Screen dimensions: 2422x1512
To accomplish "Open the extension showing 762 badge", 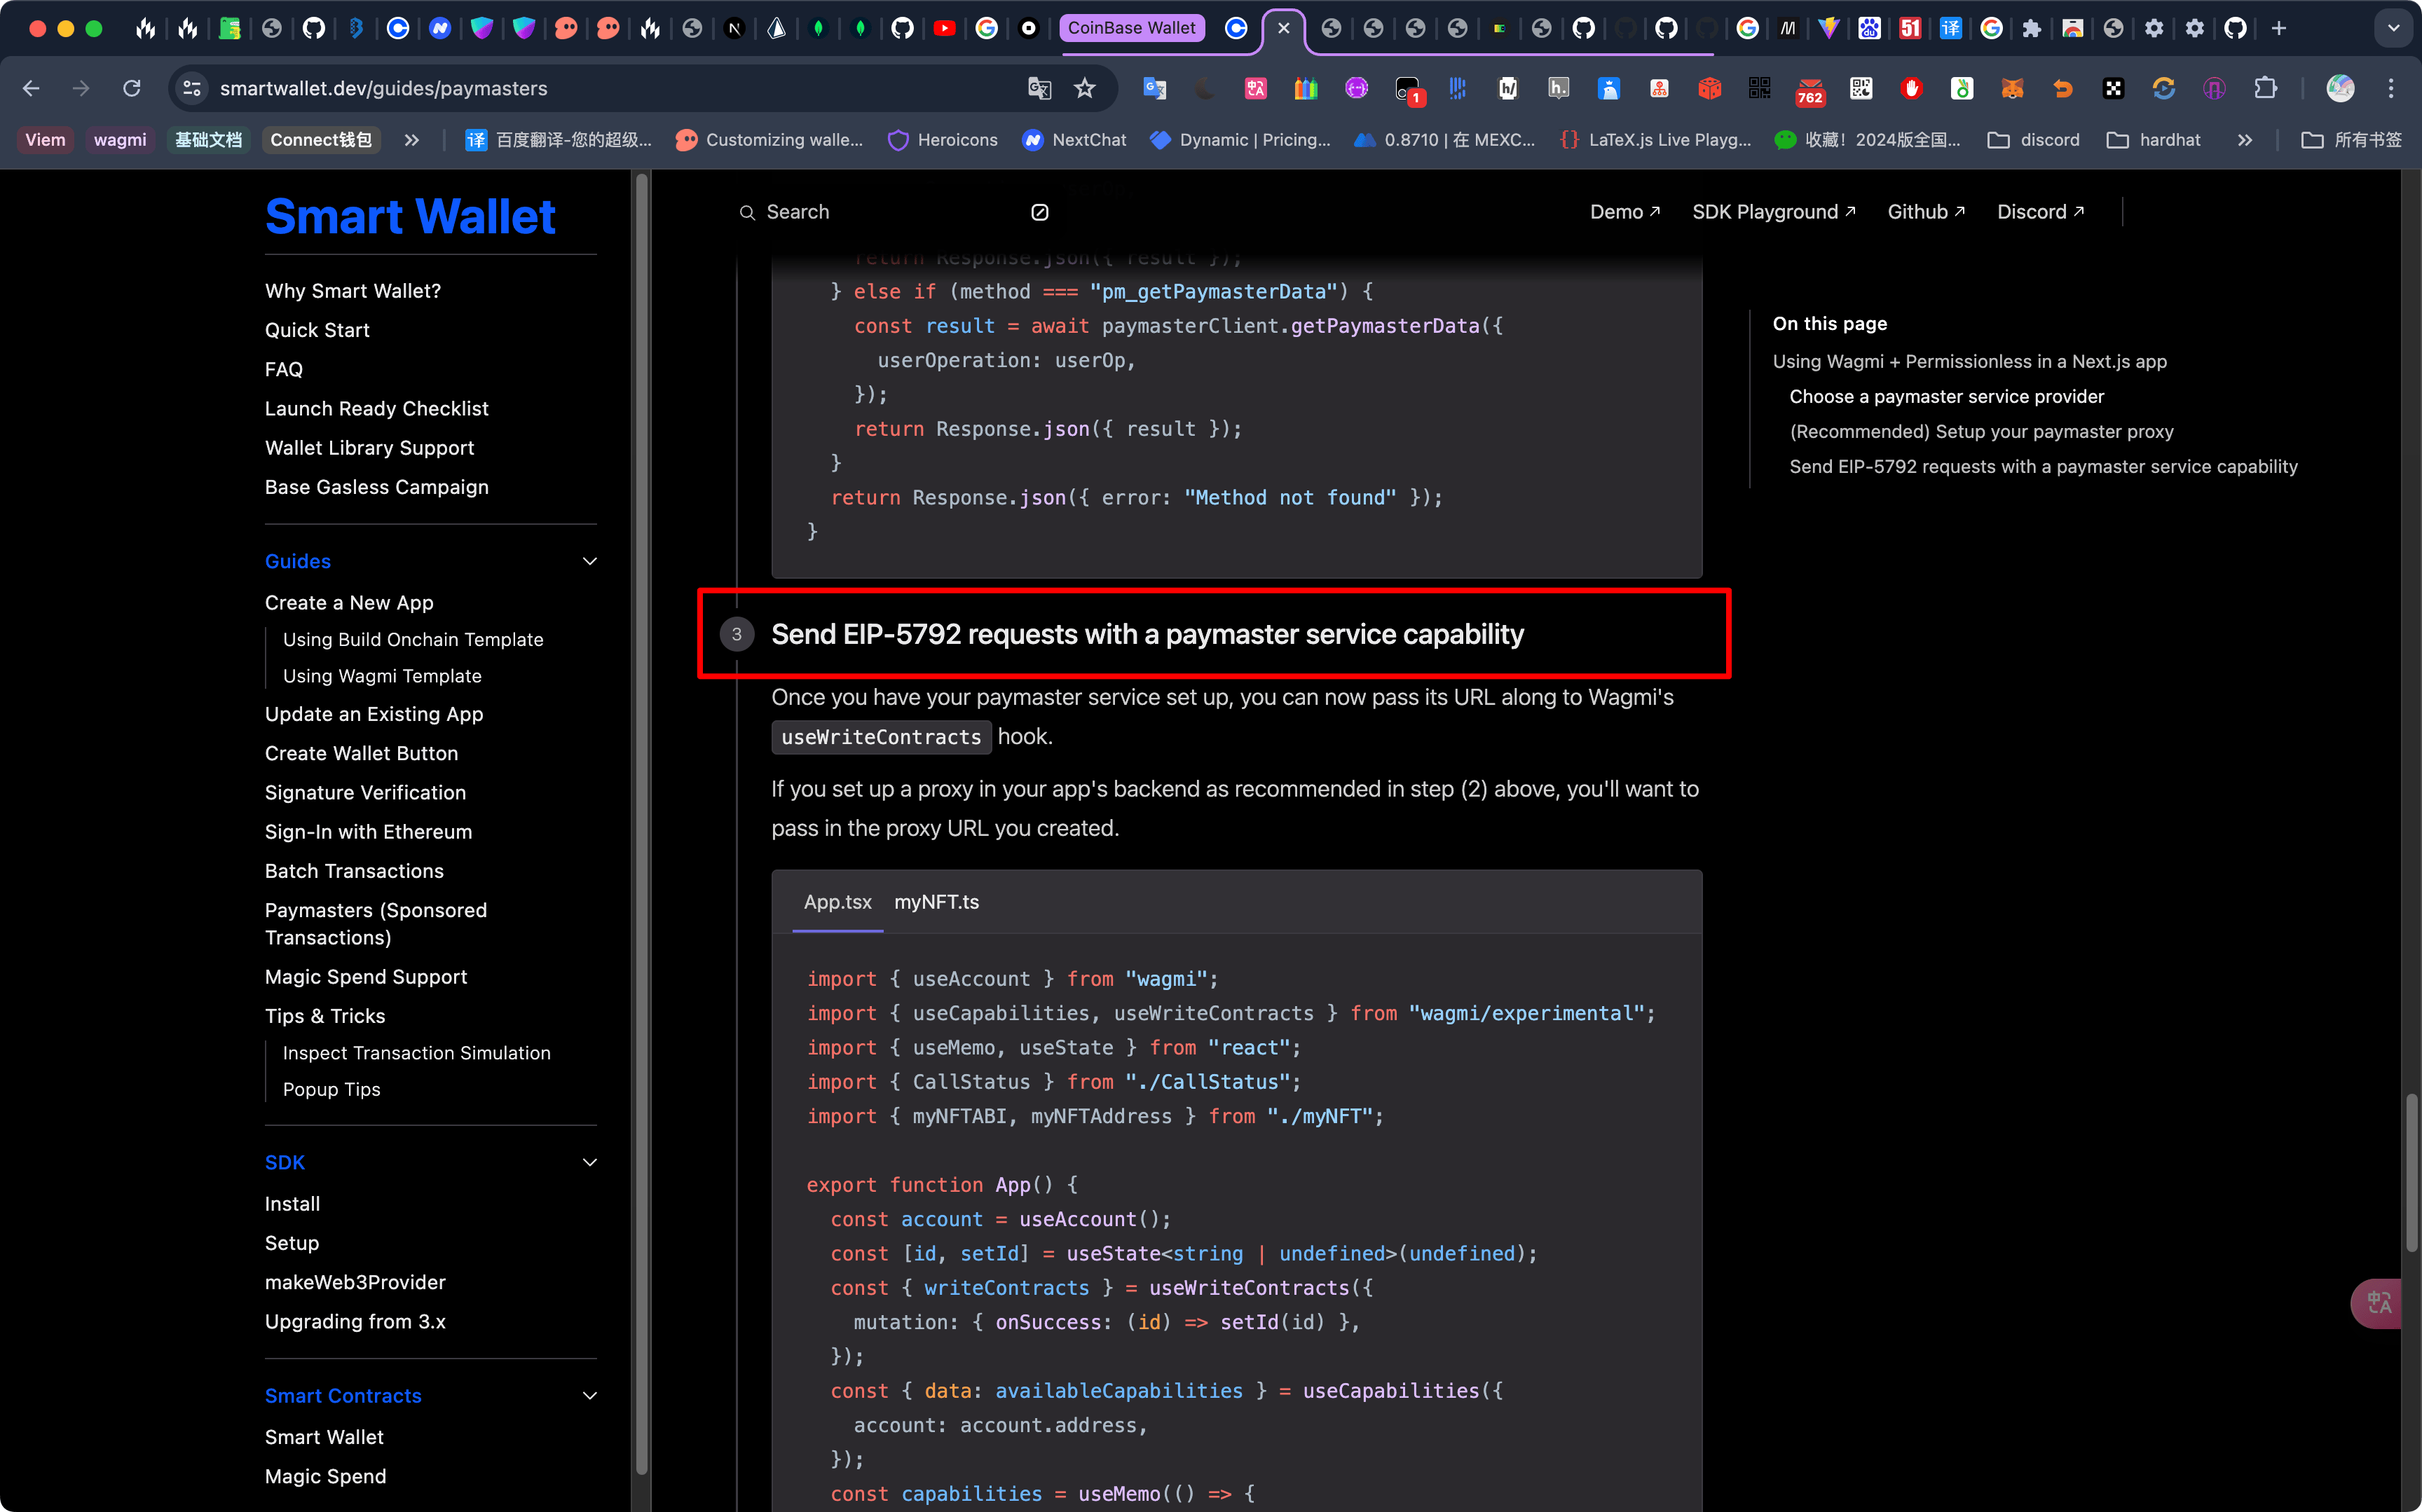I will (x=1810, y=90).
